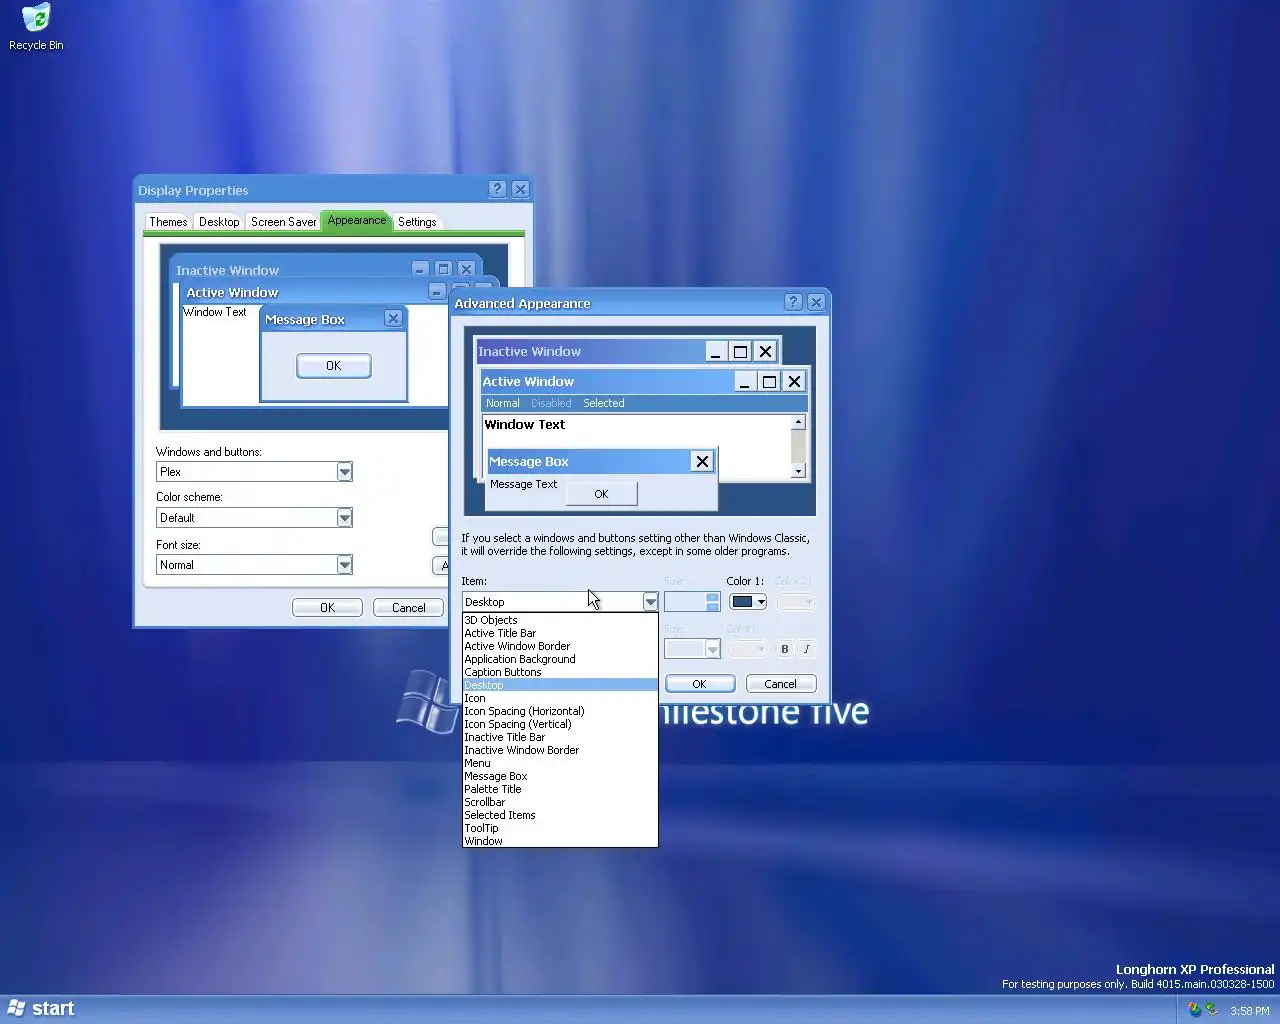Click OK in Display Properties window
The width and height of the screenshot is (1280, 1024).
[327, 607]
